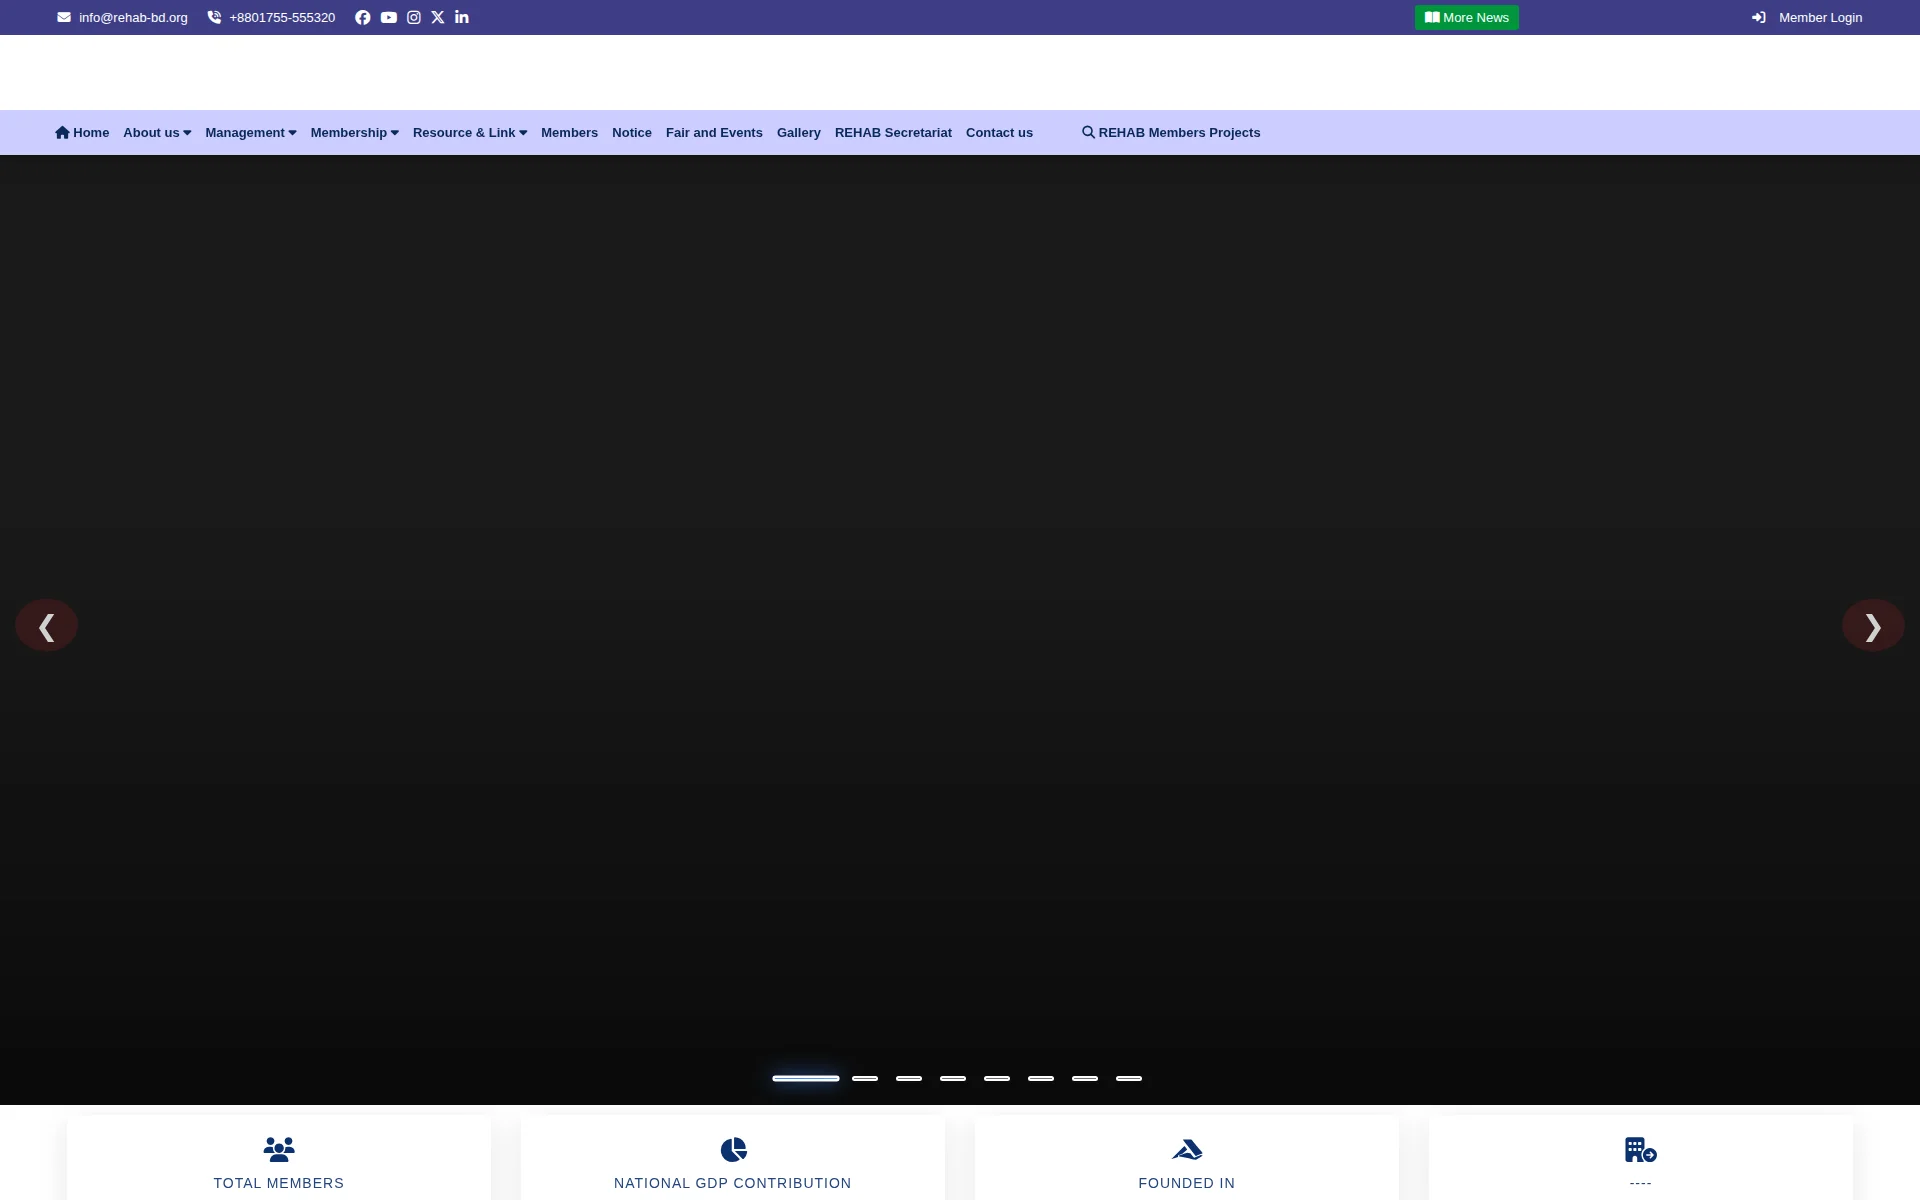Open the Facebook social icon
Viewport: 1920px width, 1200px height.
coord(362,17)
